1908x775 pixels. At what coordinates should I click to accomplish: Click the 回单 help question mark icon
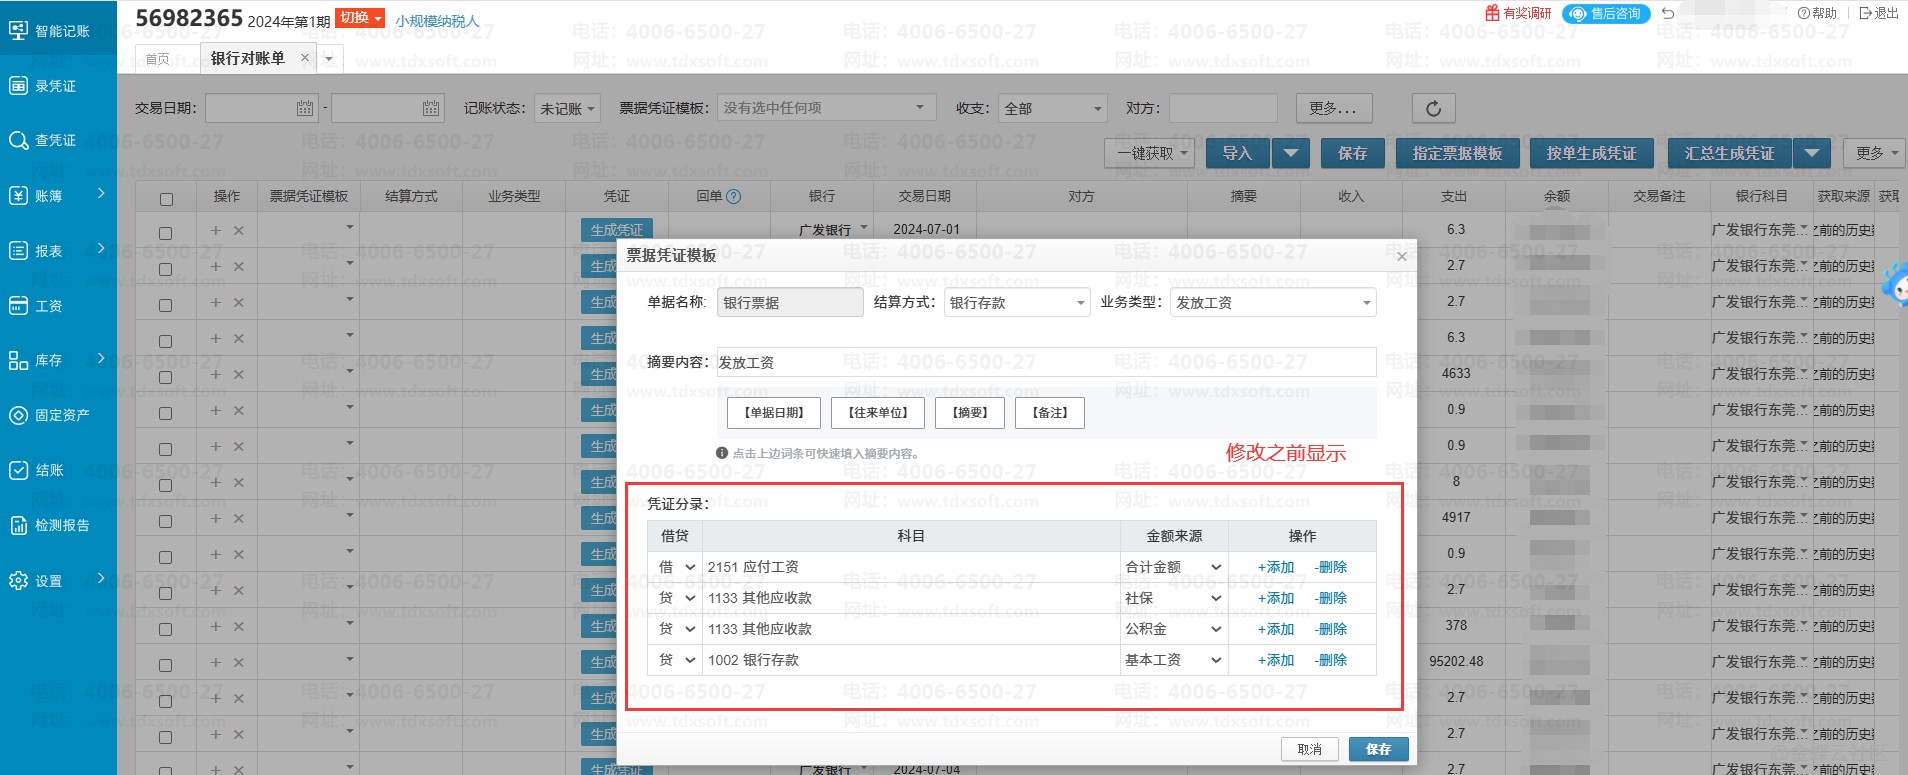733,197
